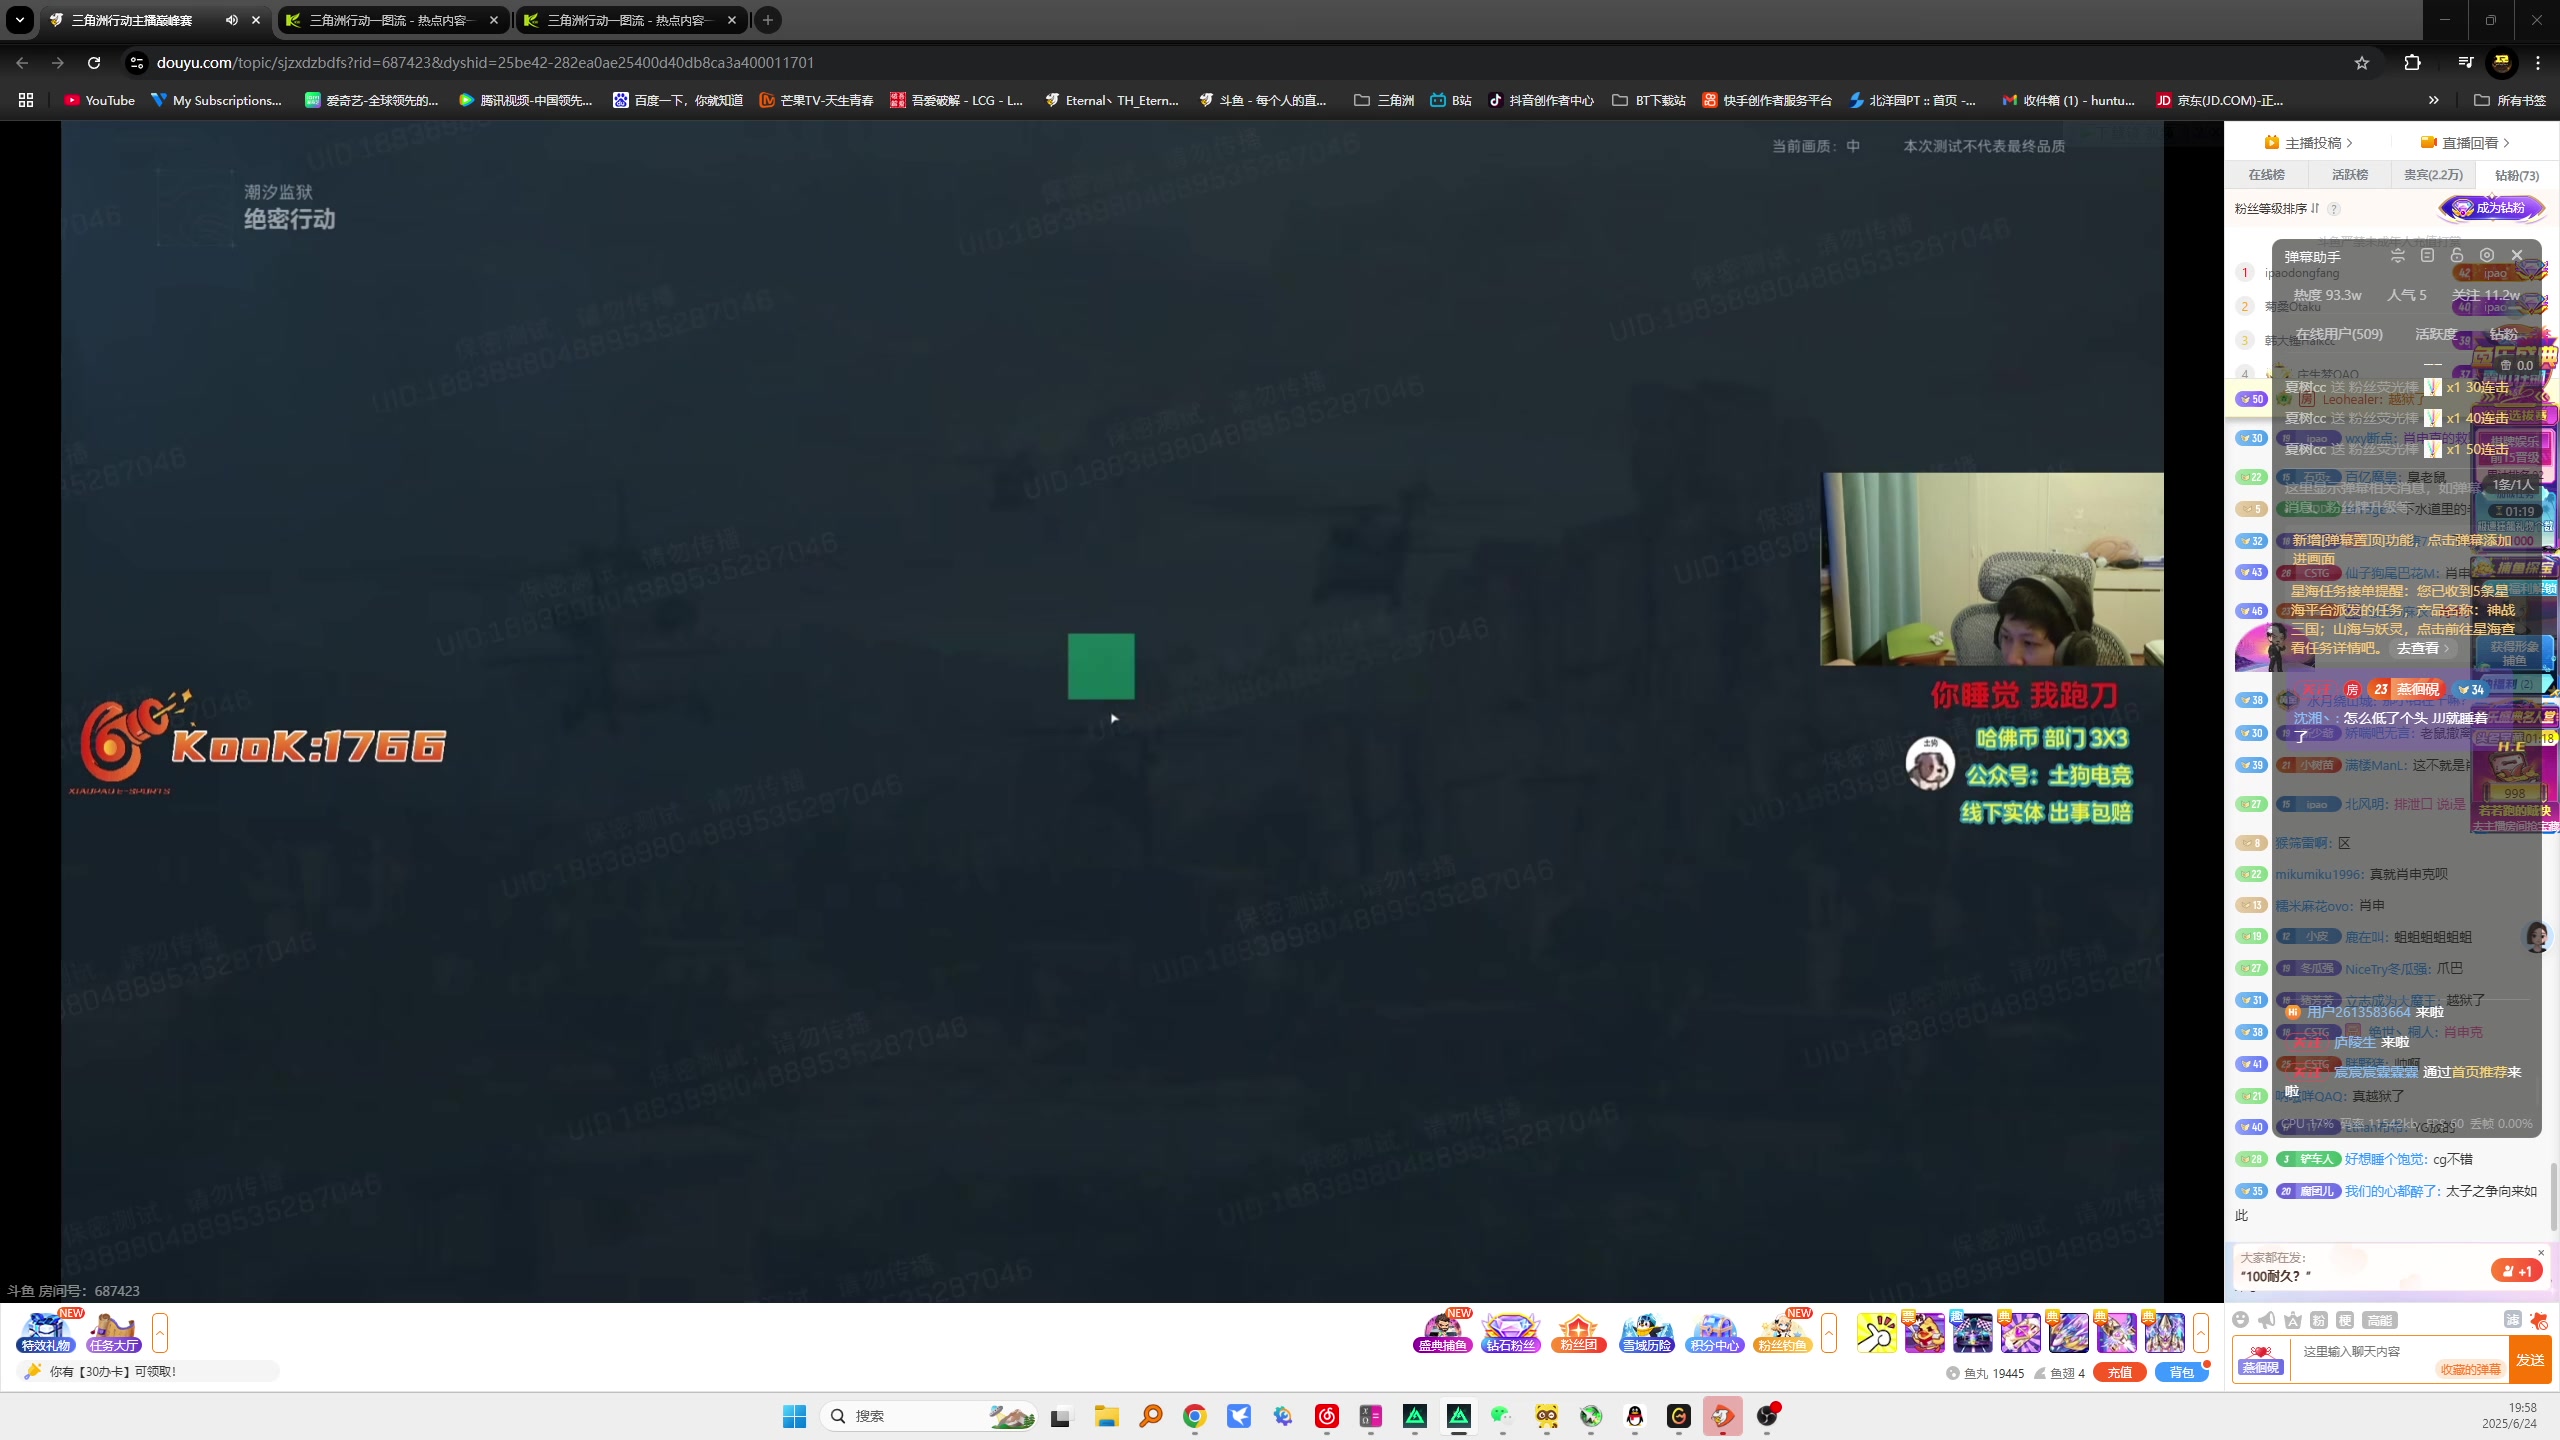
Task: Open the 积分中心 points center icon
Action: (x=1714, y=1332)
